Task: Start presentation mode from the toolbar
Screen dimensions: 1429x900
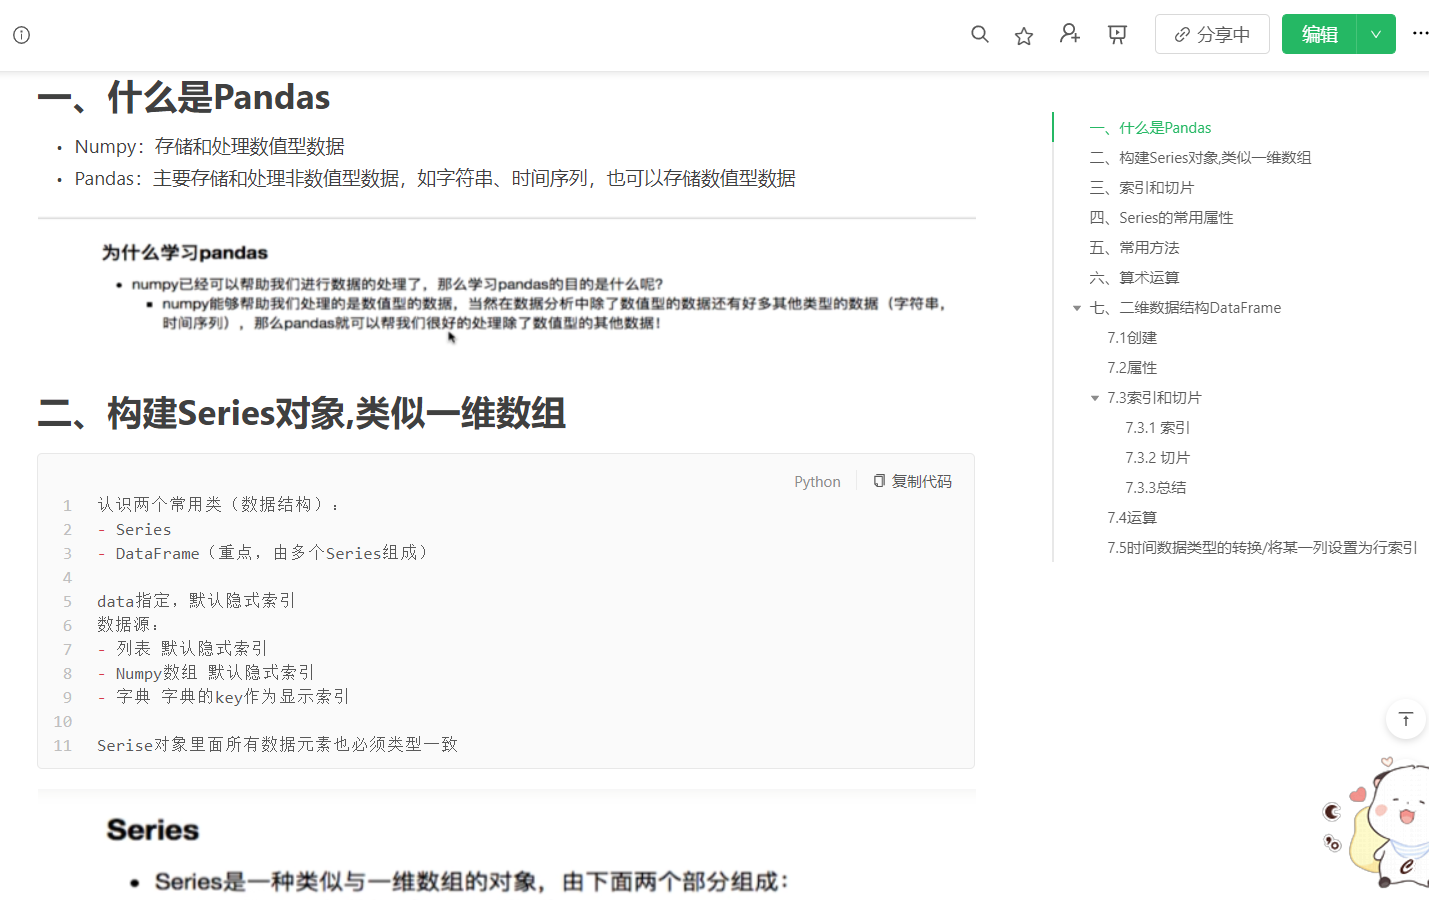Action: click(x=1117, y=33)
